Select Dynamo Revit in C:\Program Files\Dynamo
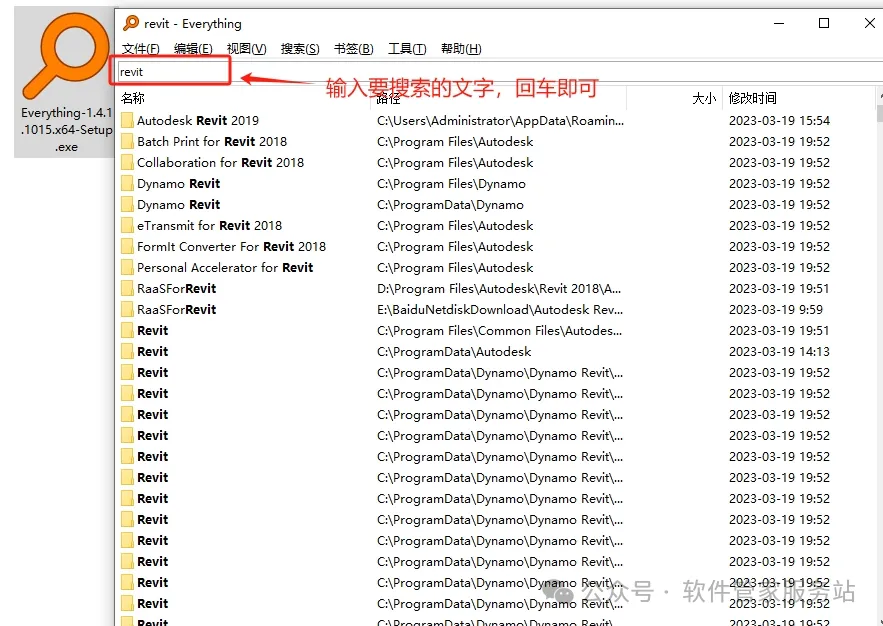The width and height of the screenshot is (883, 626). click(179, 184)
